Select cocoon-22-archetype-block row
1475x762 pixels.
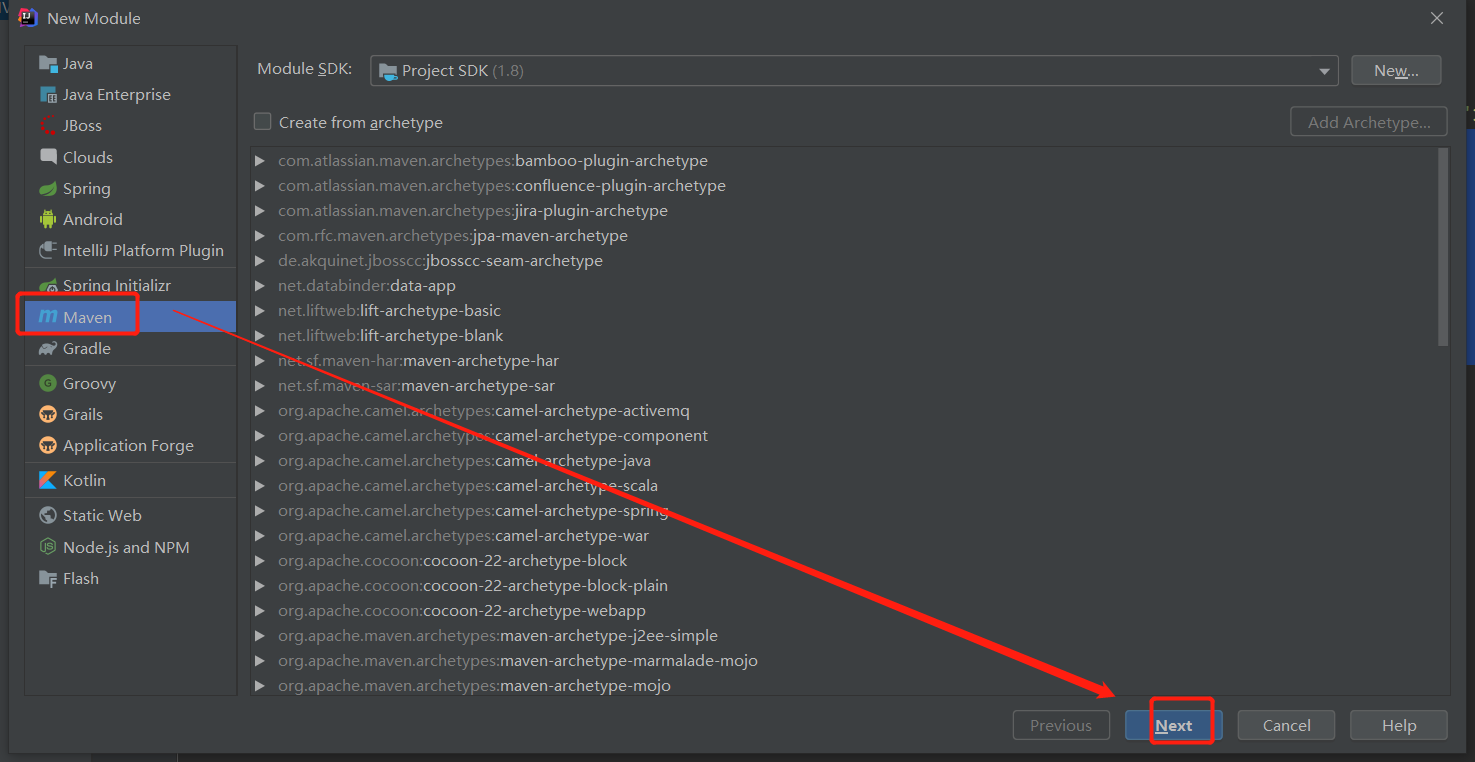pos(844,561)
